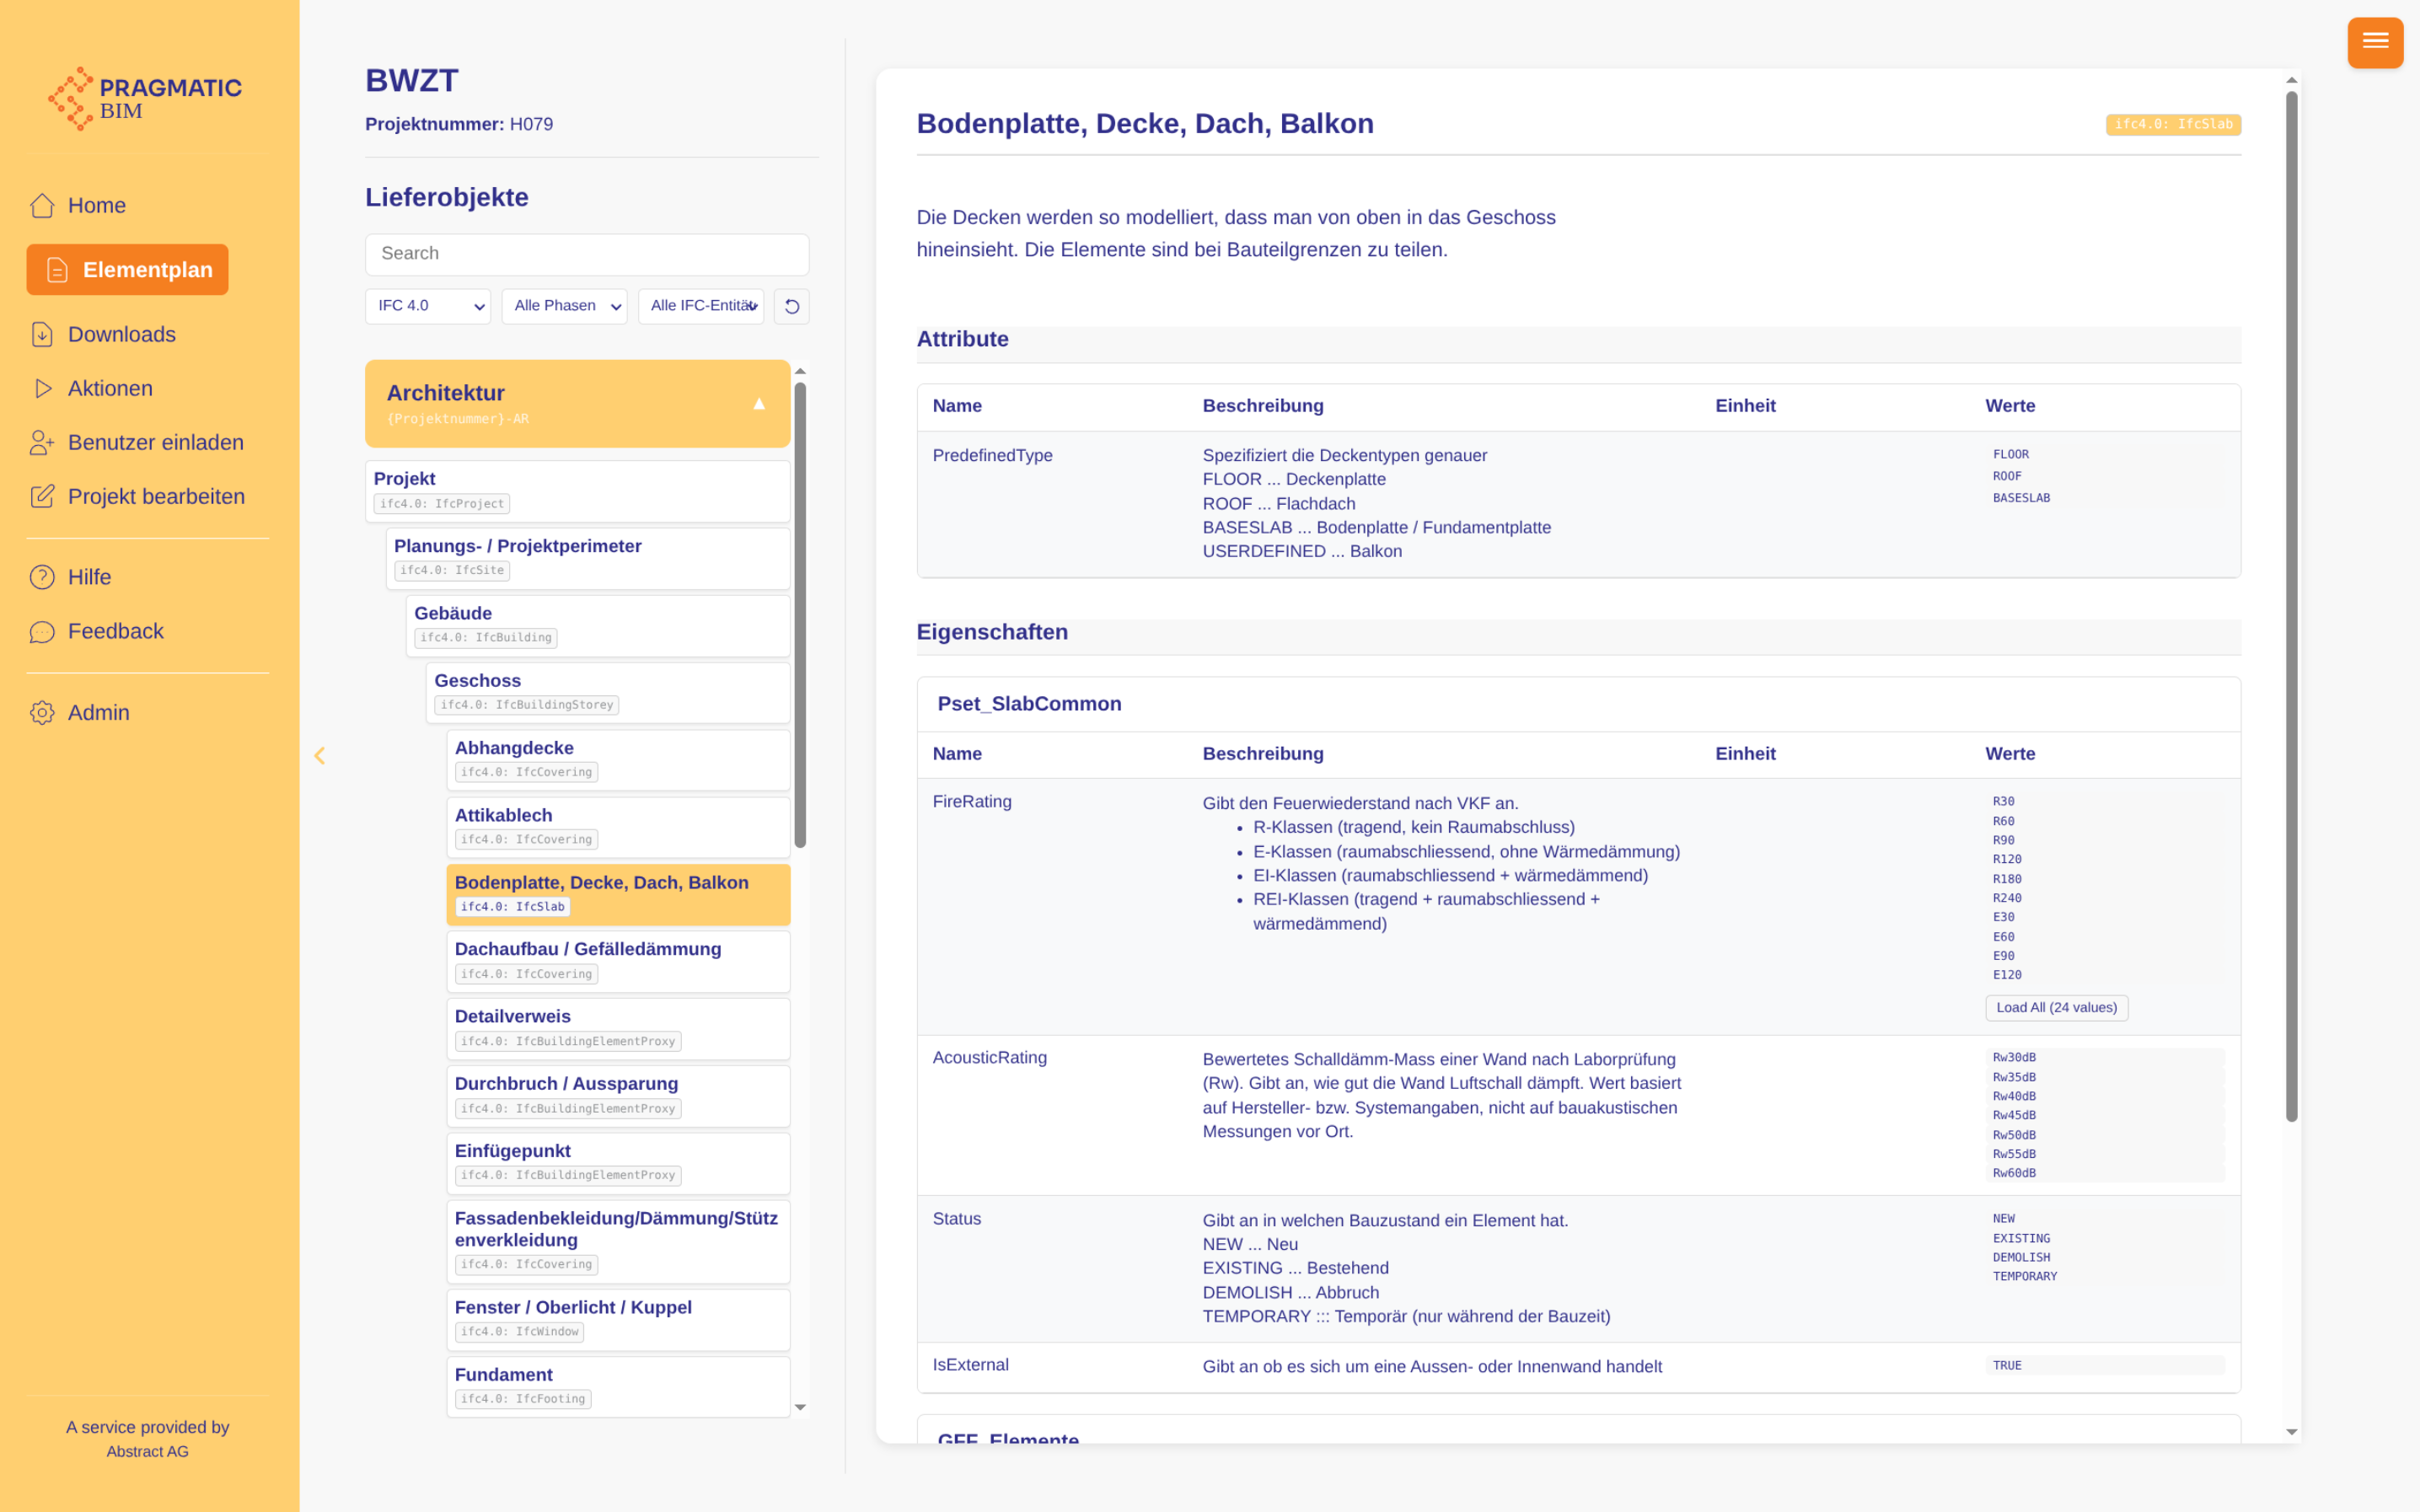
Task: Click the Benutzer einladen user icon
Action: [x=42, y=442]
